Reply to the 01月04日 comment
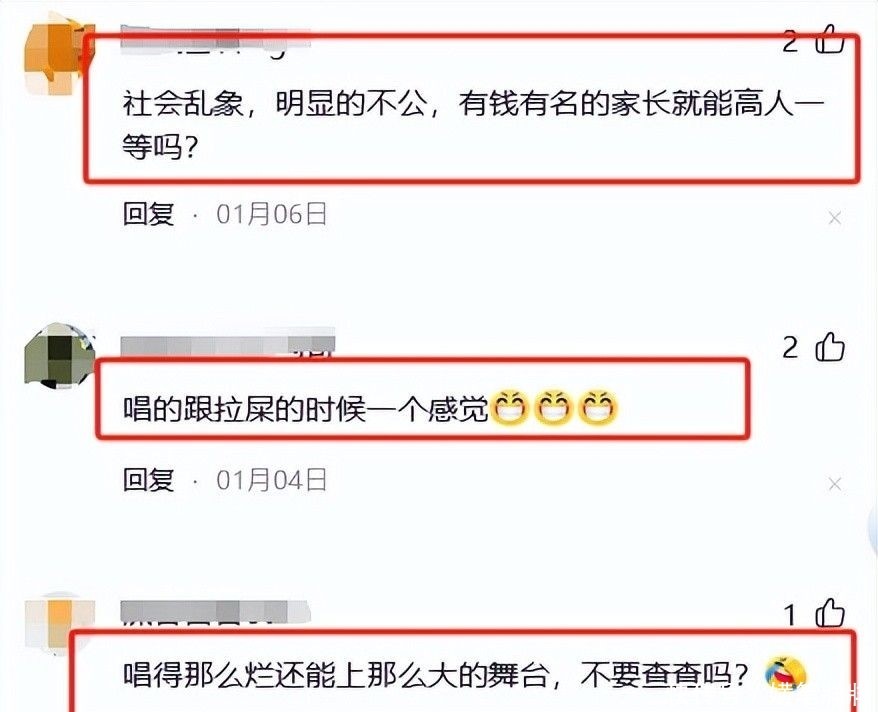 coord(148,480)
